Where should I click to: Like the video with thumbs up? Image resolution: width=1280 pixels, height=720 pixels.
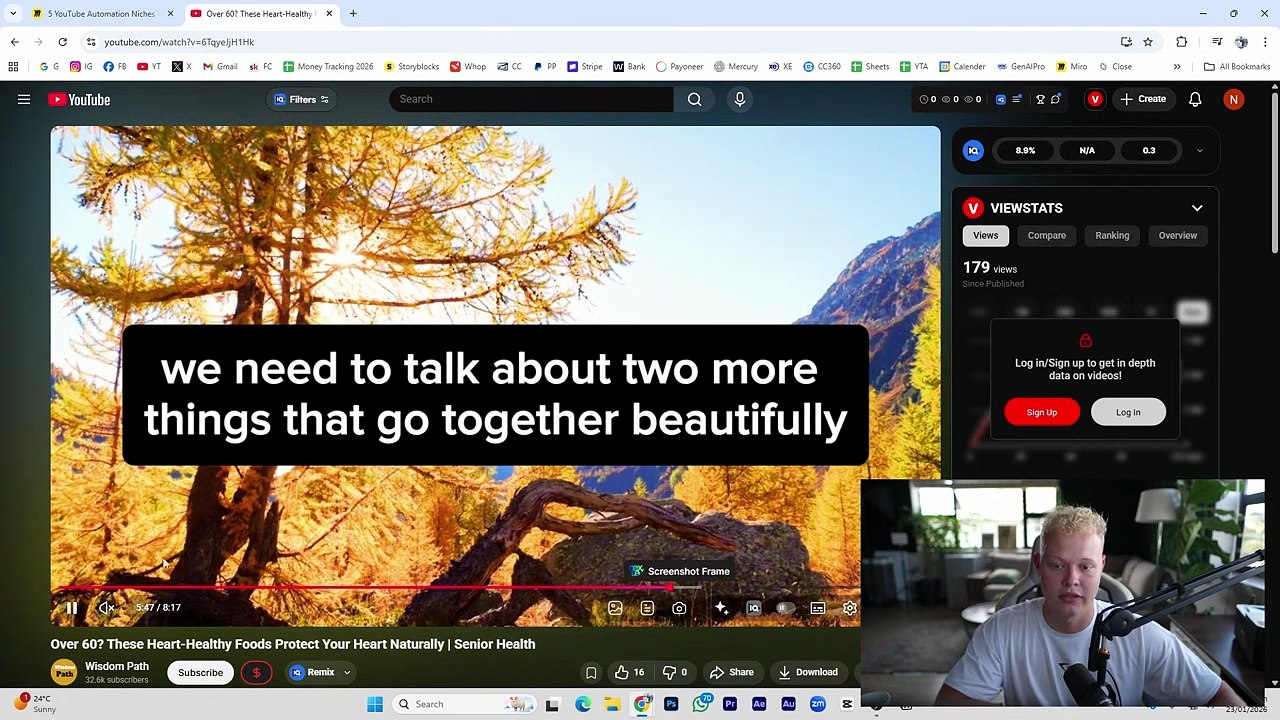[x=630, y=672]
